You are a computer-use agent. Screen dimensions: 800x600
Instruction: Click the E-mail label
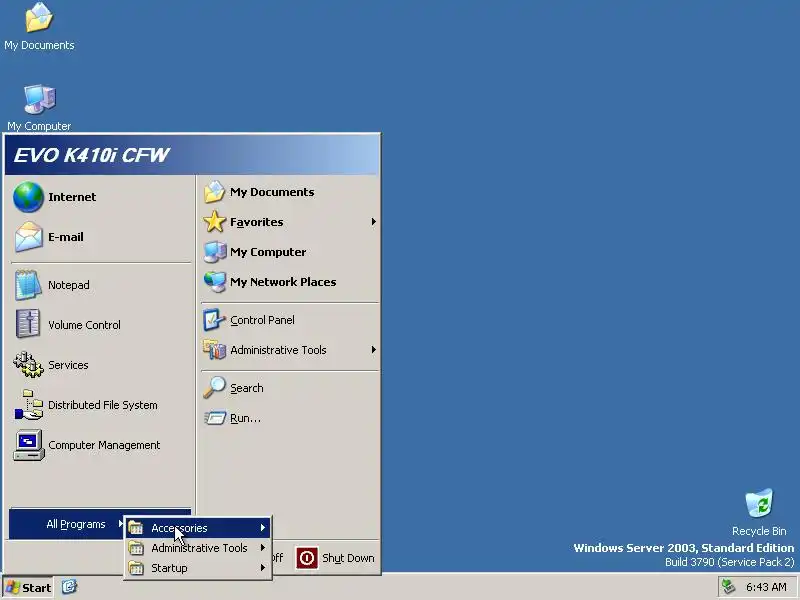coord(66,237)
